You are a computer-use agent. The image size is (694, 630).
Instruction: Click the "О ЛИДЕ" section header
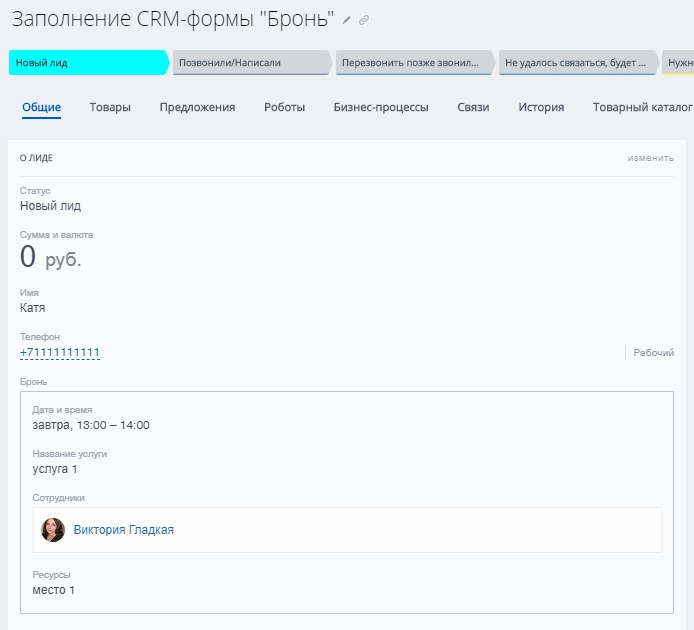coord(36,158)
